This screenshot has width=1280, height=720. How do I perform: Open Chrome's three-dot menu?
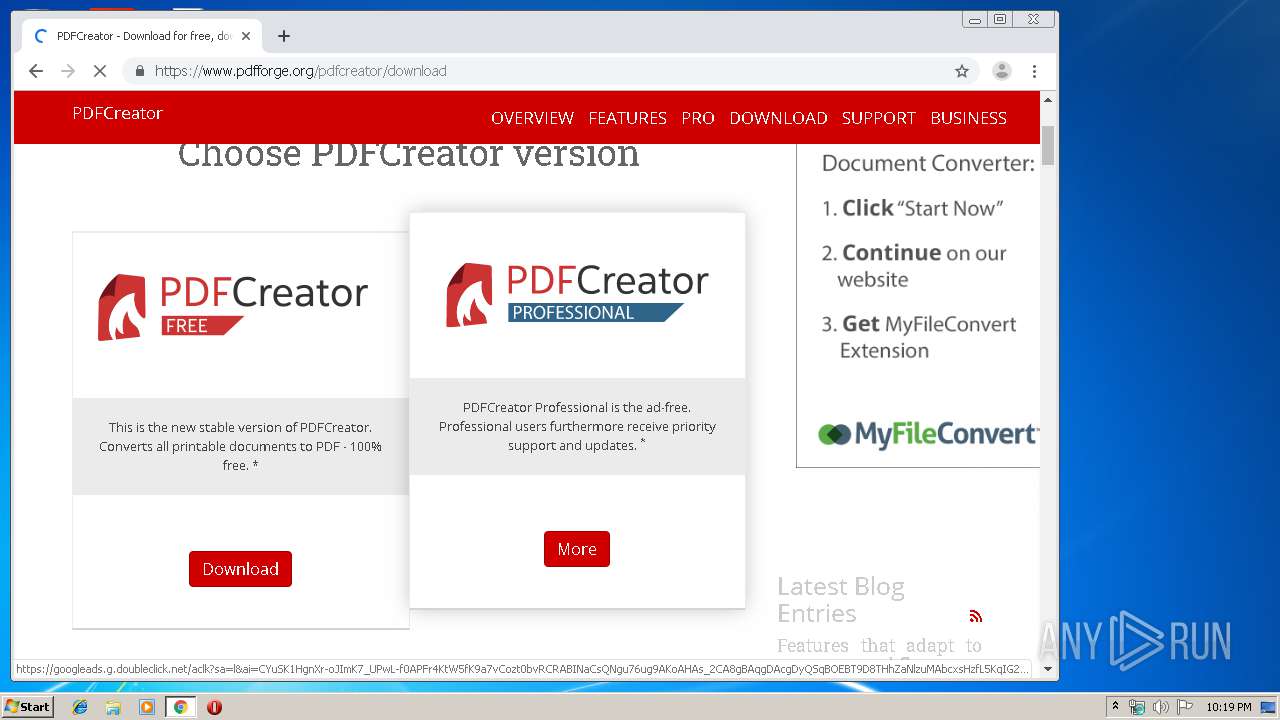(x=1034, y=71)
